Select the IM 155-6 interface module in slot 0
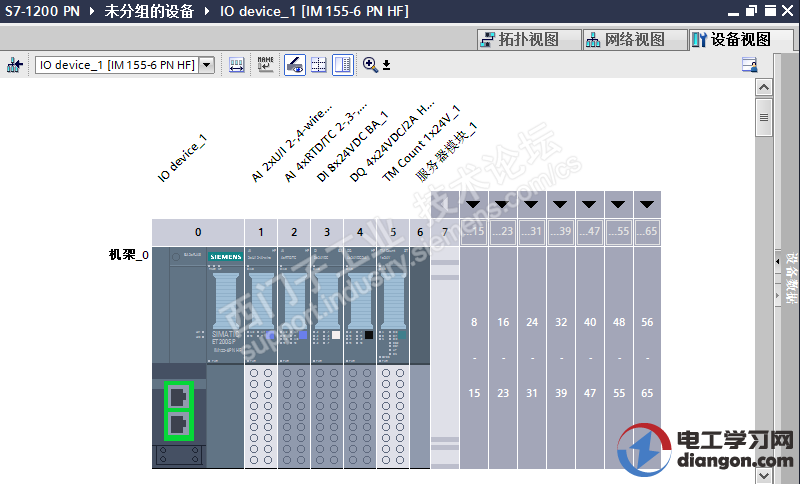The width and height of the screenshot is (800, 484). click(x=198, y=357)
